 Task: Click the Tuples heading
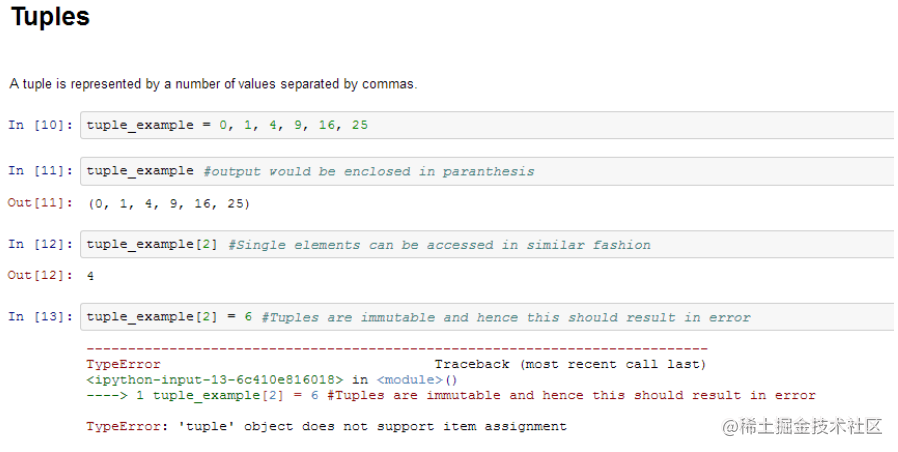(50, 16)
